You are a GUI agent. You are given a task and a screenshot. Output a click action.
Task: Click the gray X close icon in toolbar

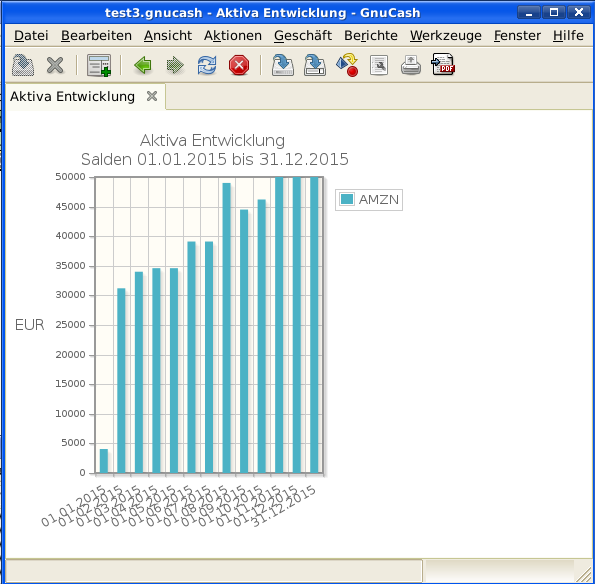click(55, 65)
